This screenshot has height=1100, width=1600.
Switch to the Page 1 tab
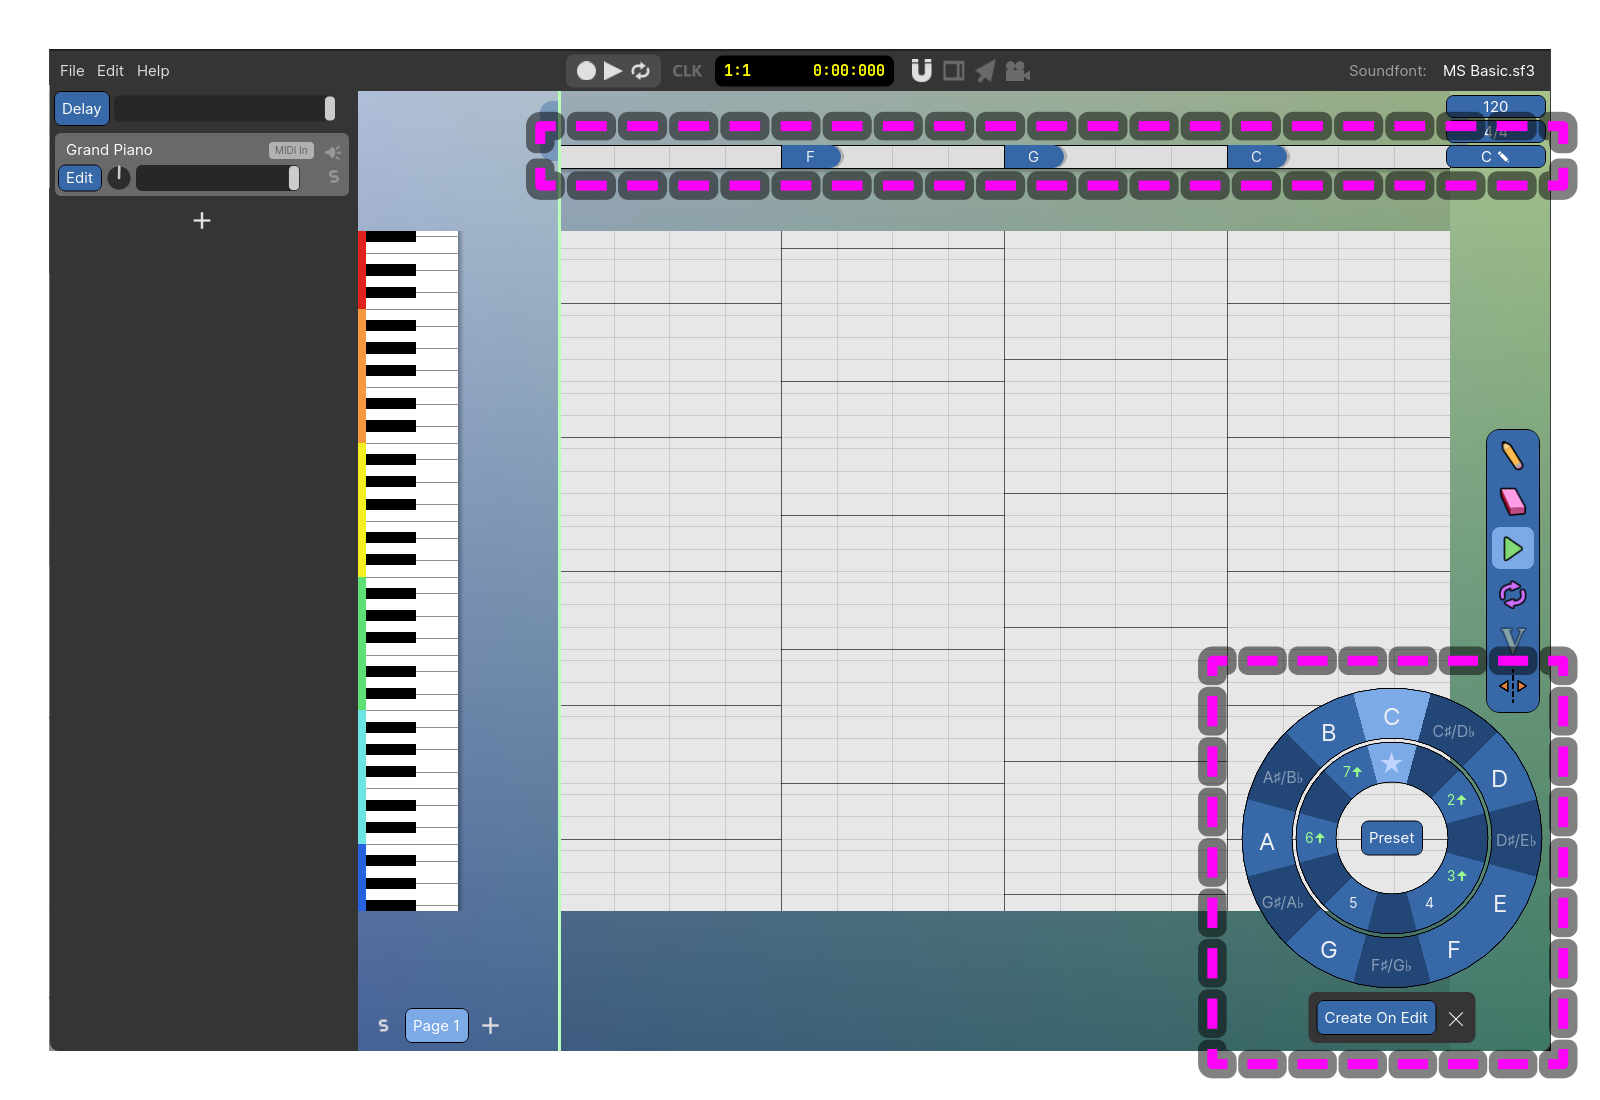click(436, 1025)
